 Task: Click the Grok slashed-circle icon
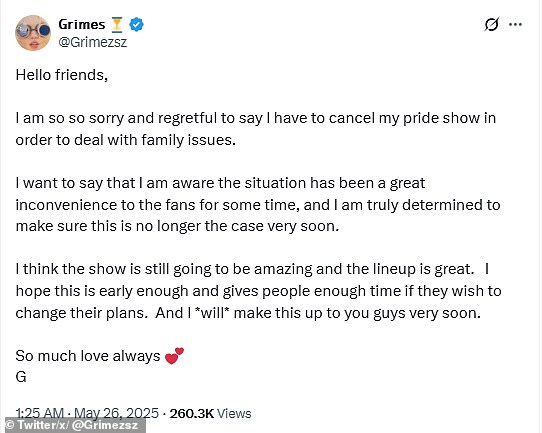tap(491, 25)
